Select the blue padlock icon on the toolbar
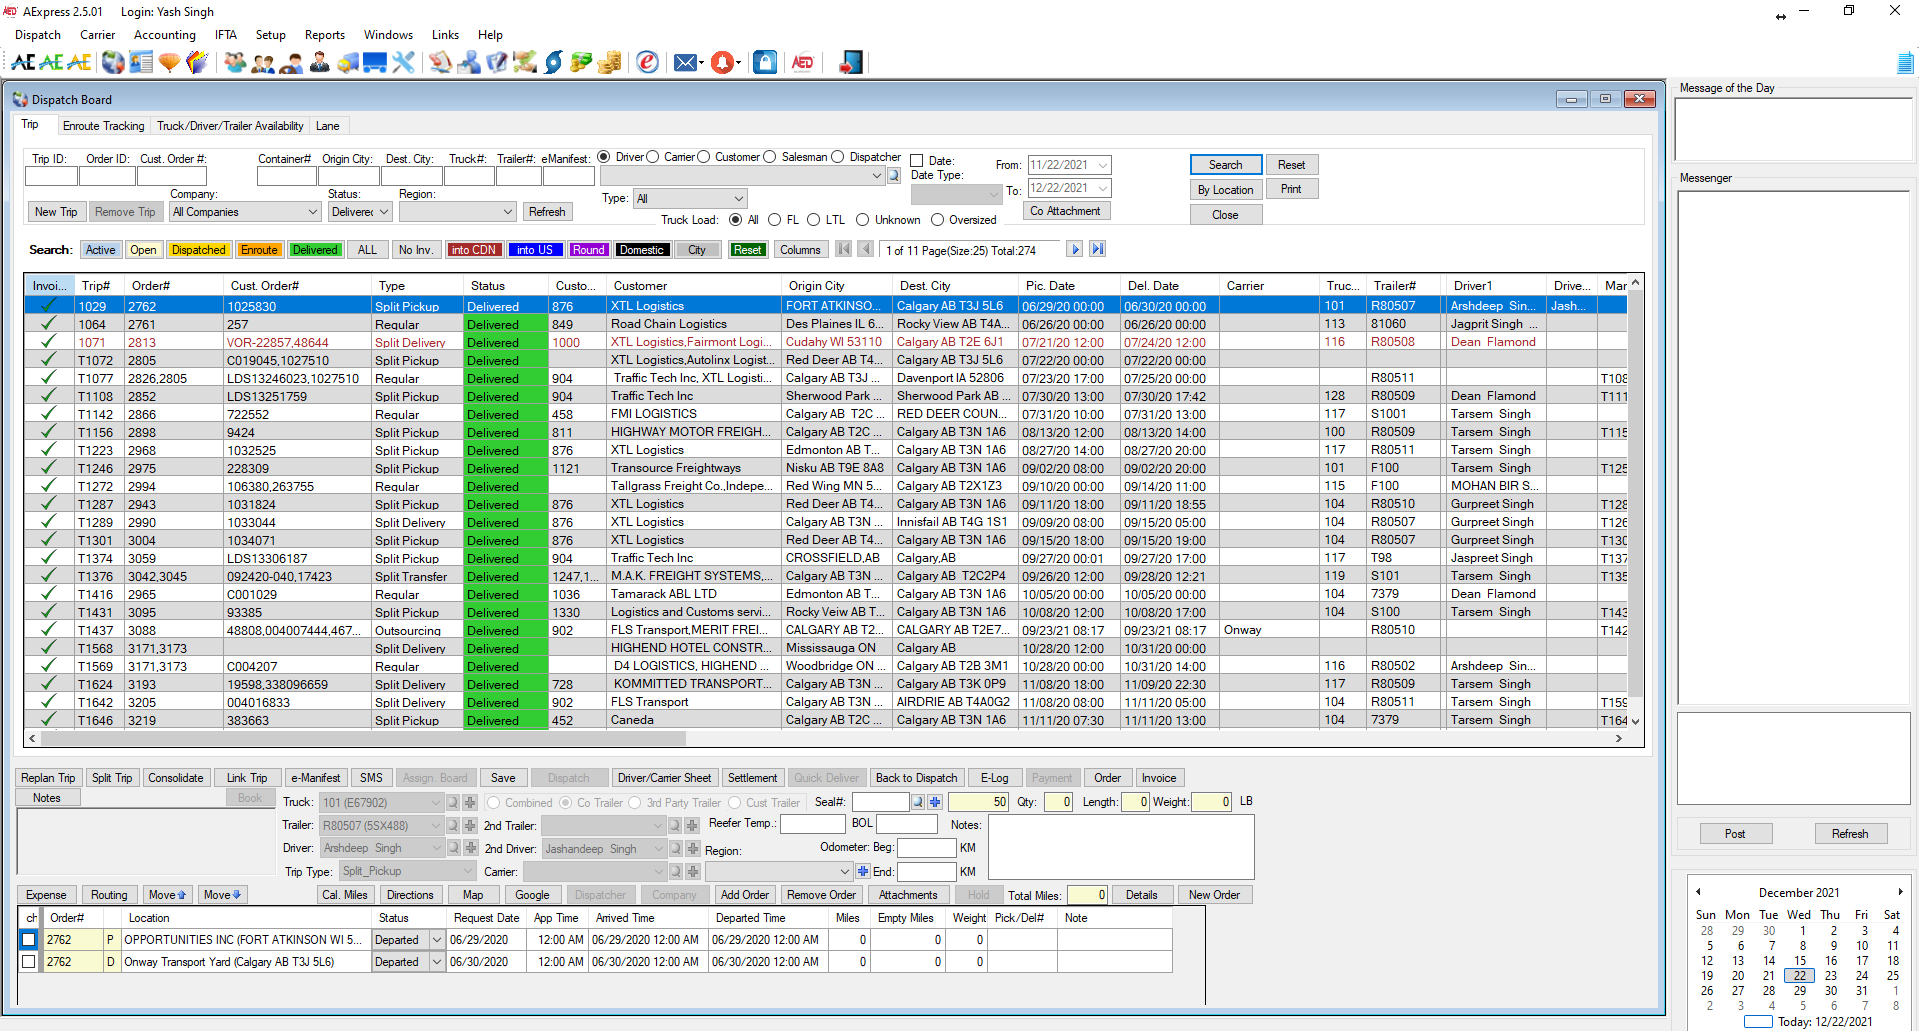Image resolution: width=1919 pixels, height=1031 pixels. [764, 62]
